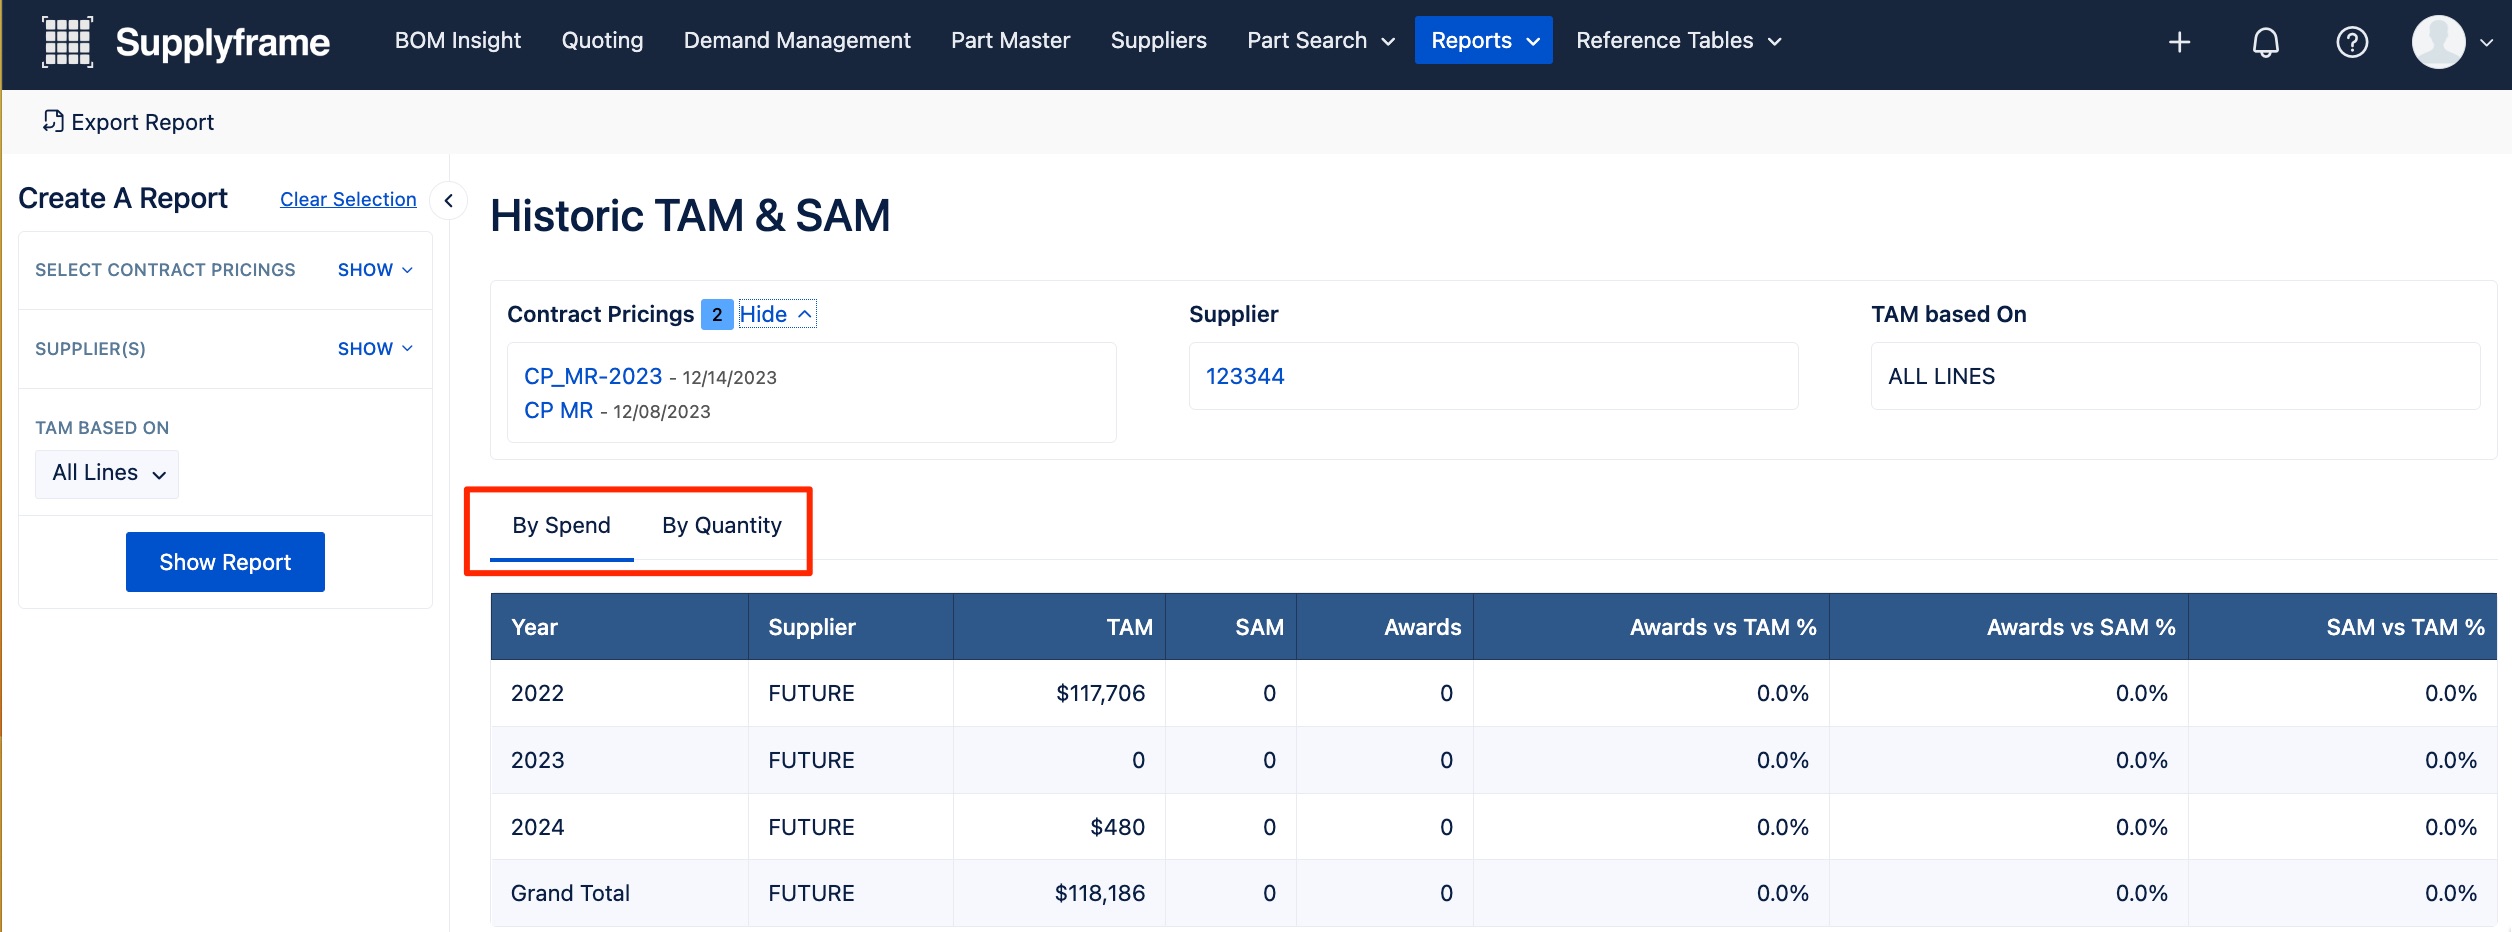Image resolution: width=2512 pixels, height=932 pixels.
Task: Click the Historic TAM & SAM title
Action: coord(690,216)
